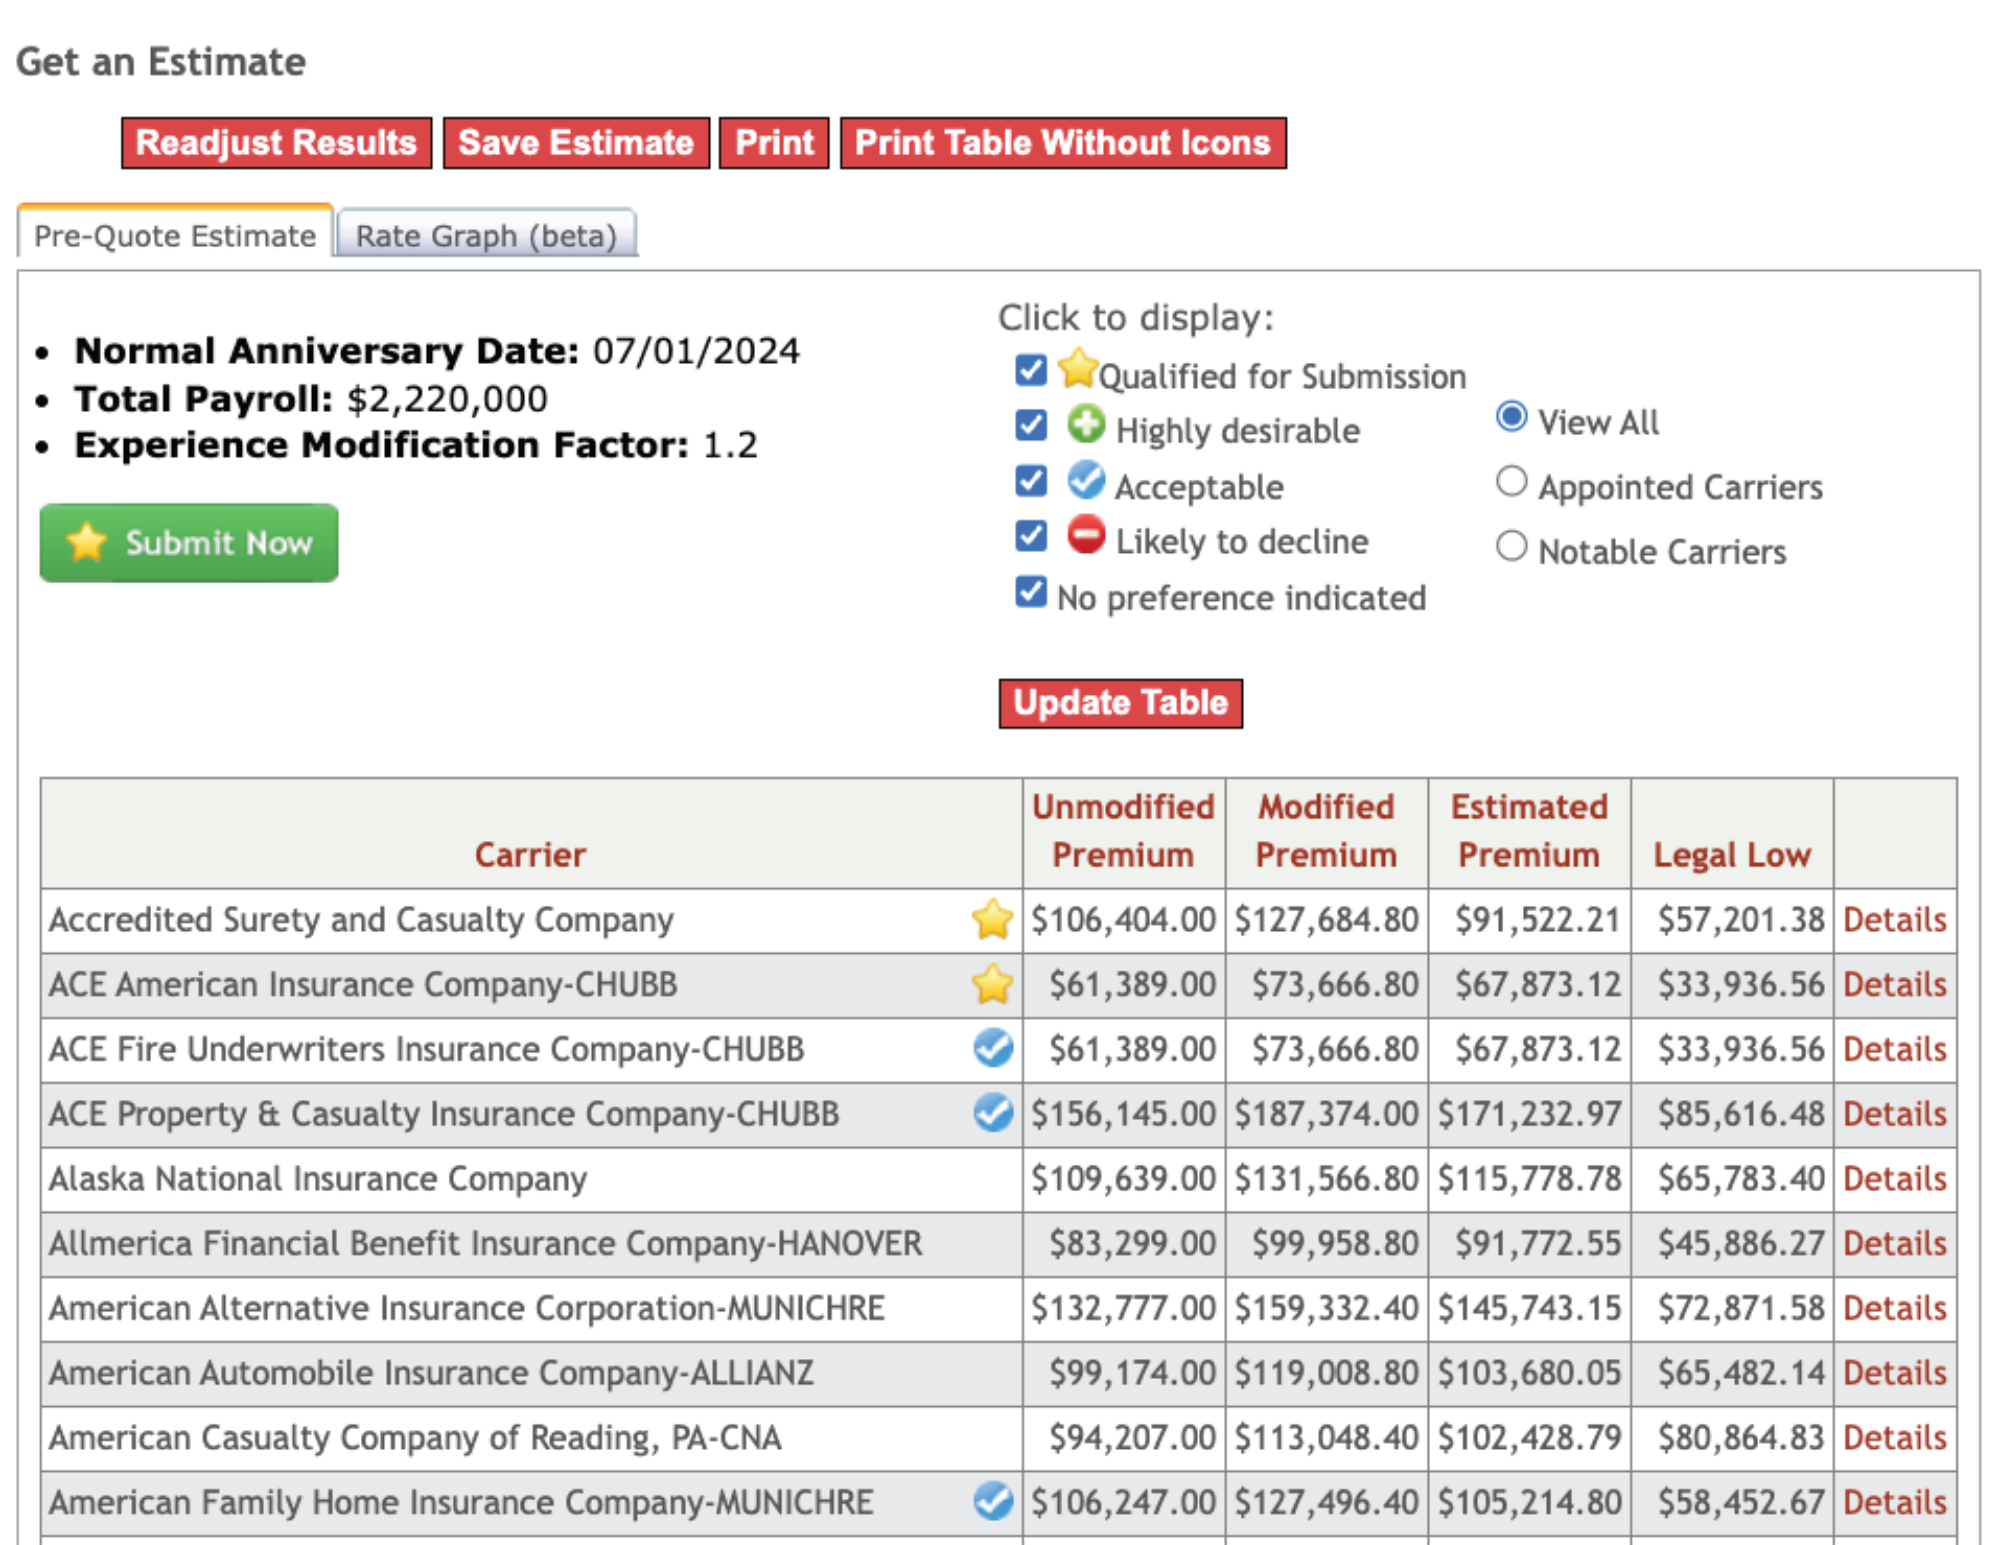Click the yellow star inside Submit Now button
The width and height of the screenshot is (2000, 1545).
click(86, 543)
